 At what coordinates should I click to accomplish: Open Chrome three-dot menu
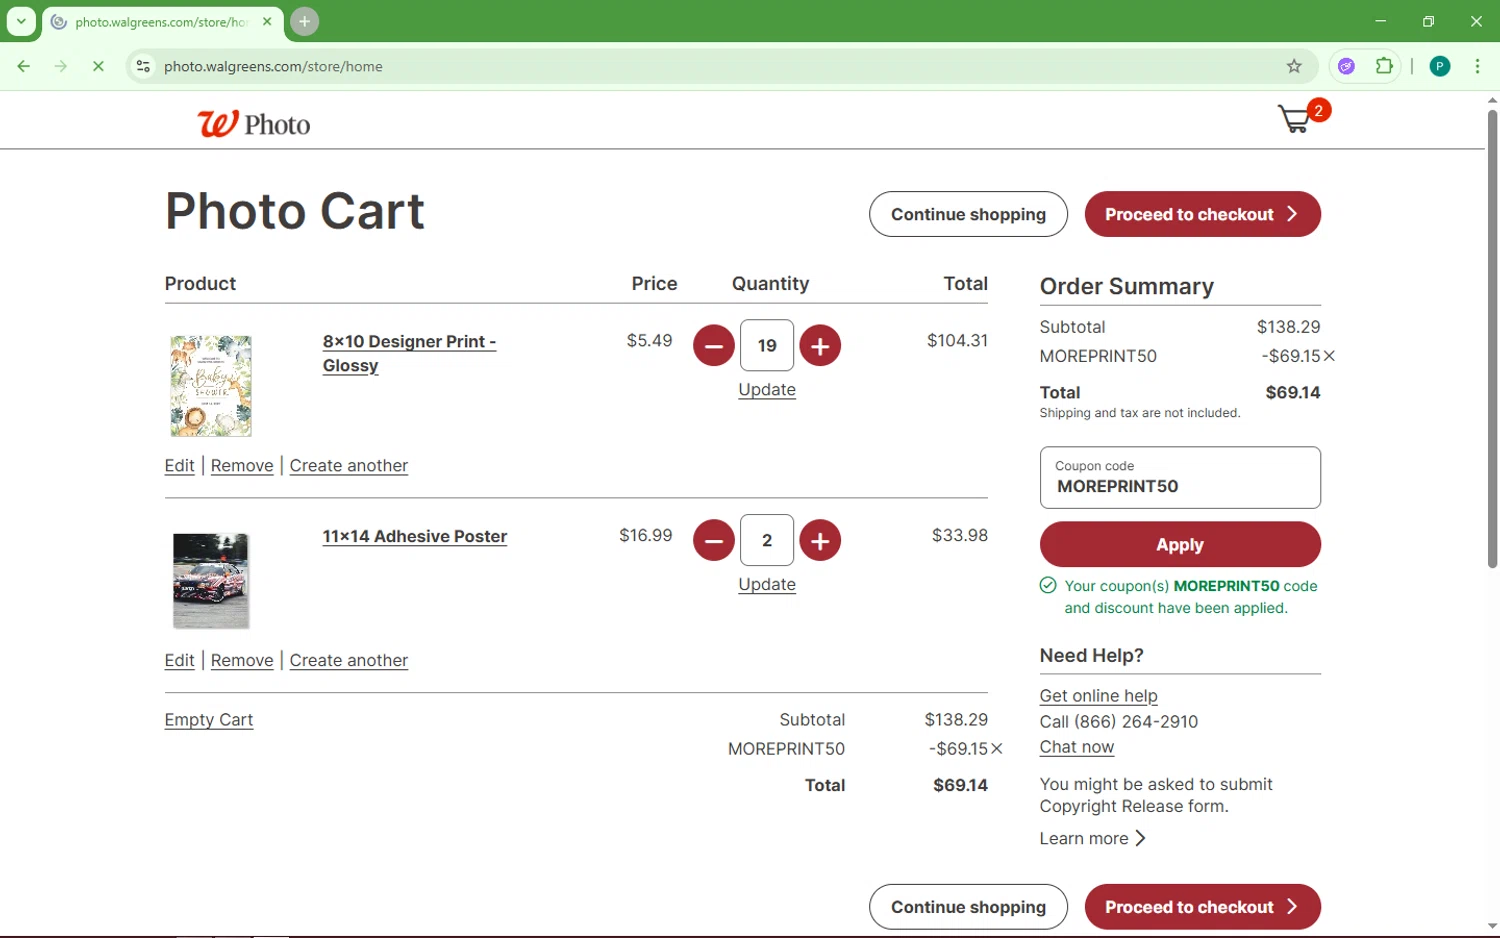tap(1477, 66)
